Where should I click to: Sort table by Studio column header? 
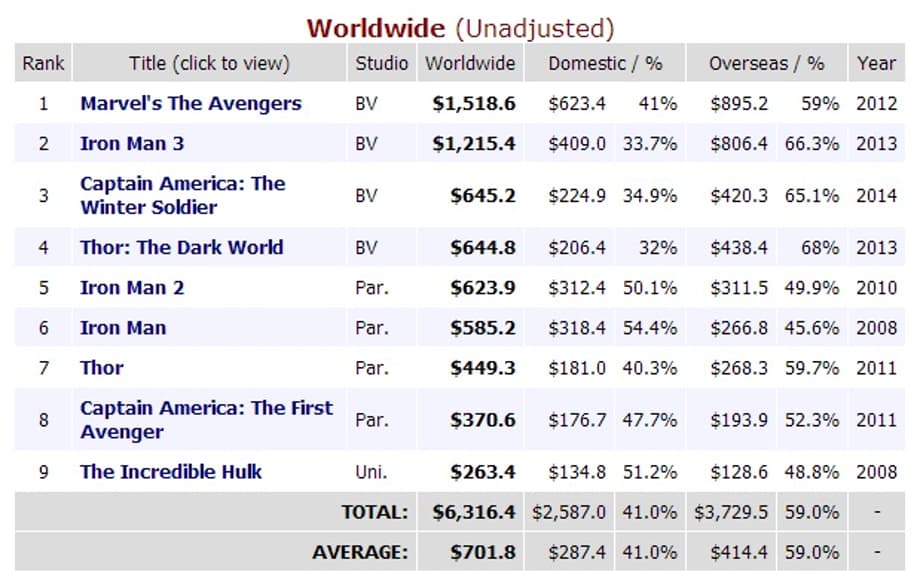pyautogui.click(x=381, y=63)
